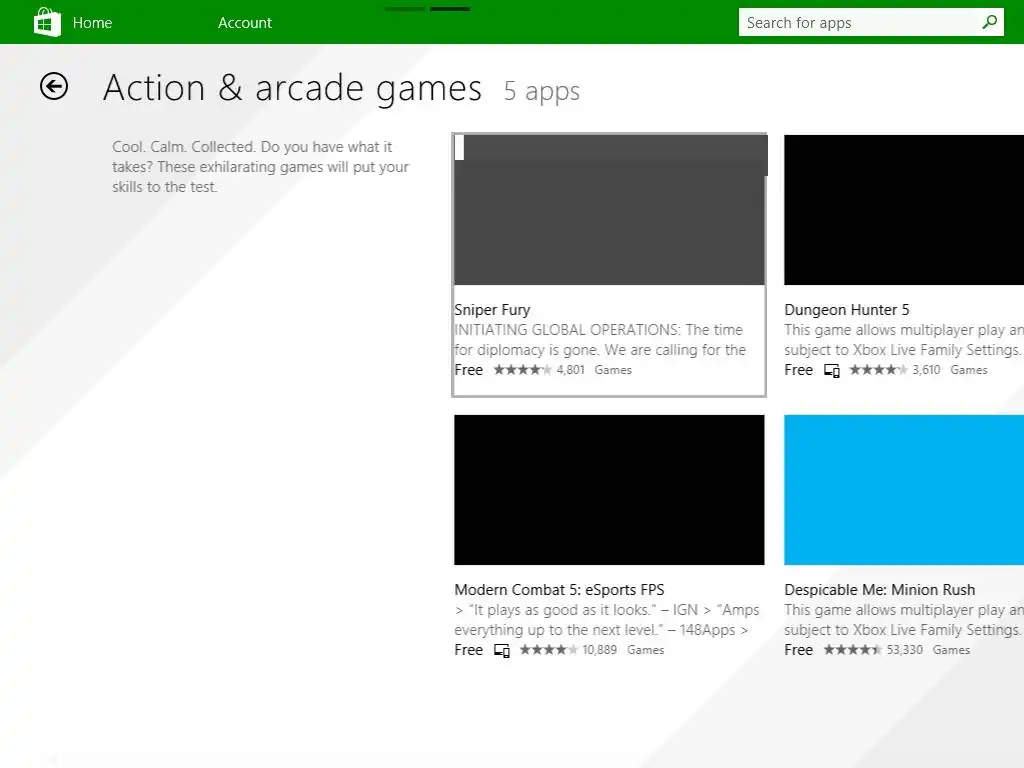Click the Games label on Despicable Me
The height and width of the screenshot is (768, 1024).
(x=951, y=650)
